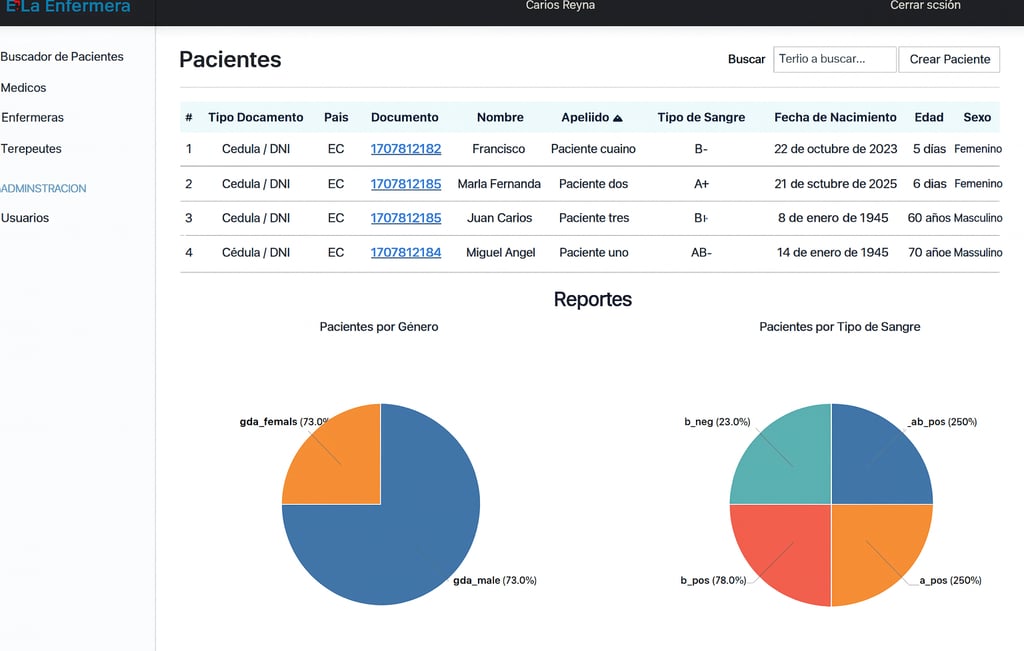Screen dimensions: 1024x651
Task: Open document link for Juan Carlos
Action: coord(406,218)
